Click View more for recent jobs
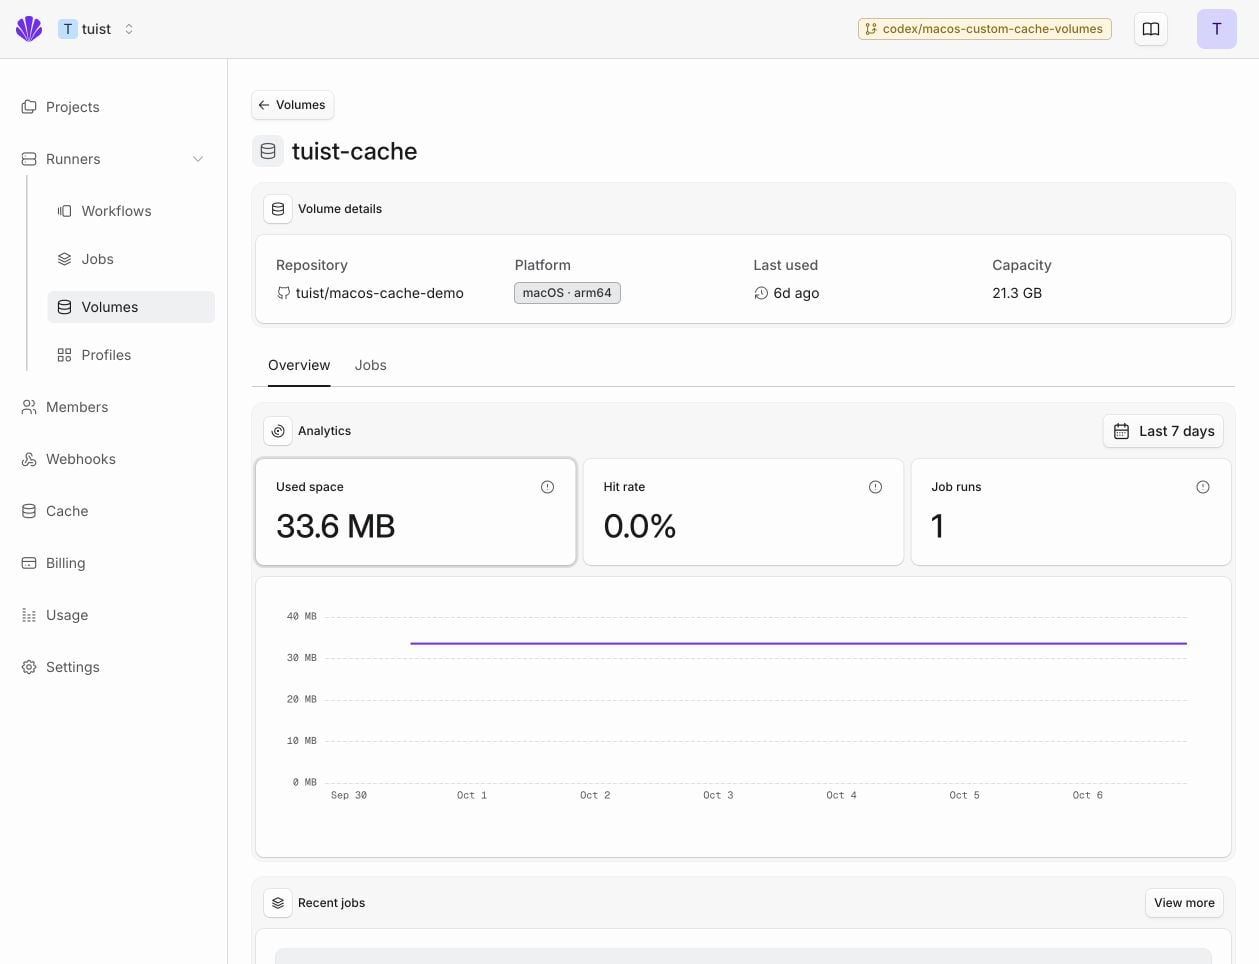 pyautogui.click(x=1184, y=903)
